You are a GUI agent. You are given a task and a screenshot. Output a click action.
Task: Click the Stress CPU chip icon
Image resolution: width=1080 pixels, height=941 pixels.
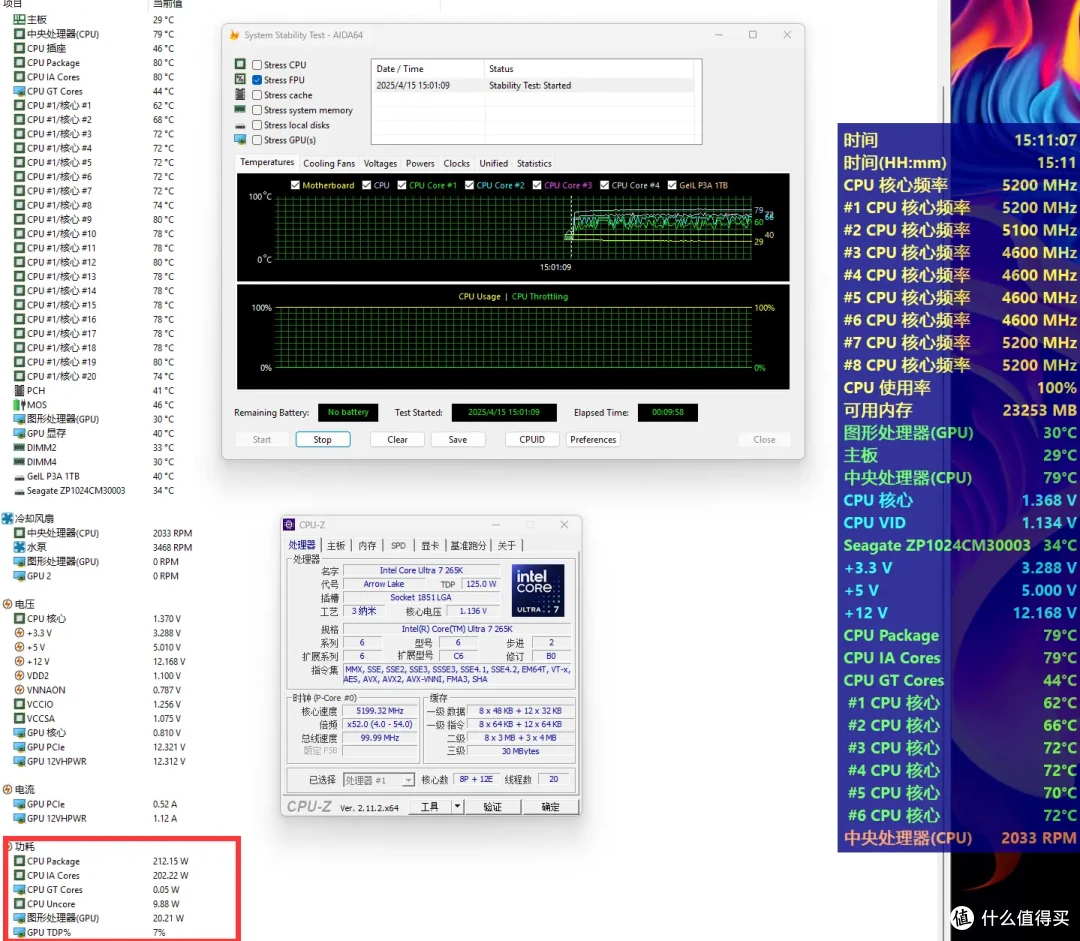pyautogui.click(x=240, y=64)
